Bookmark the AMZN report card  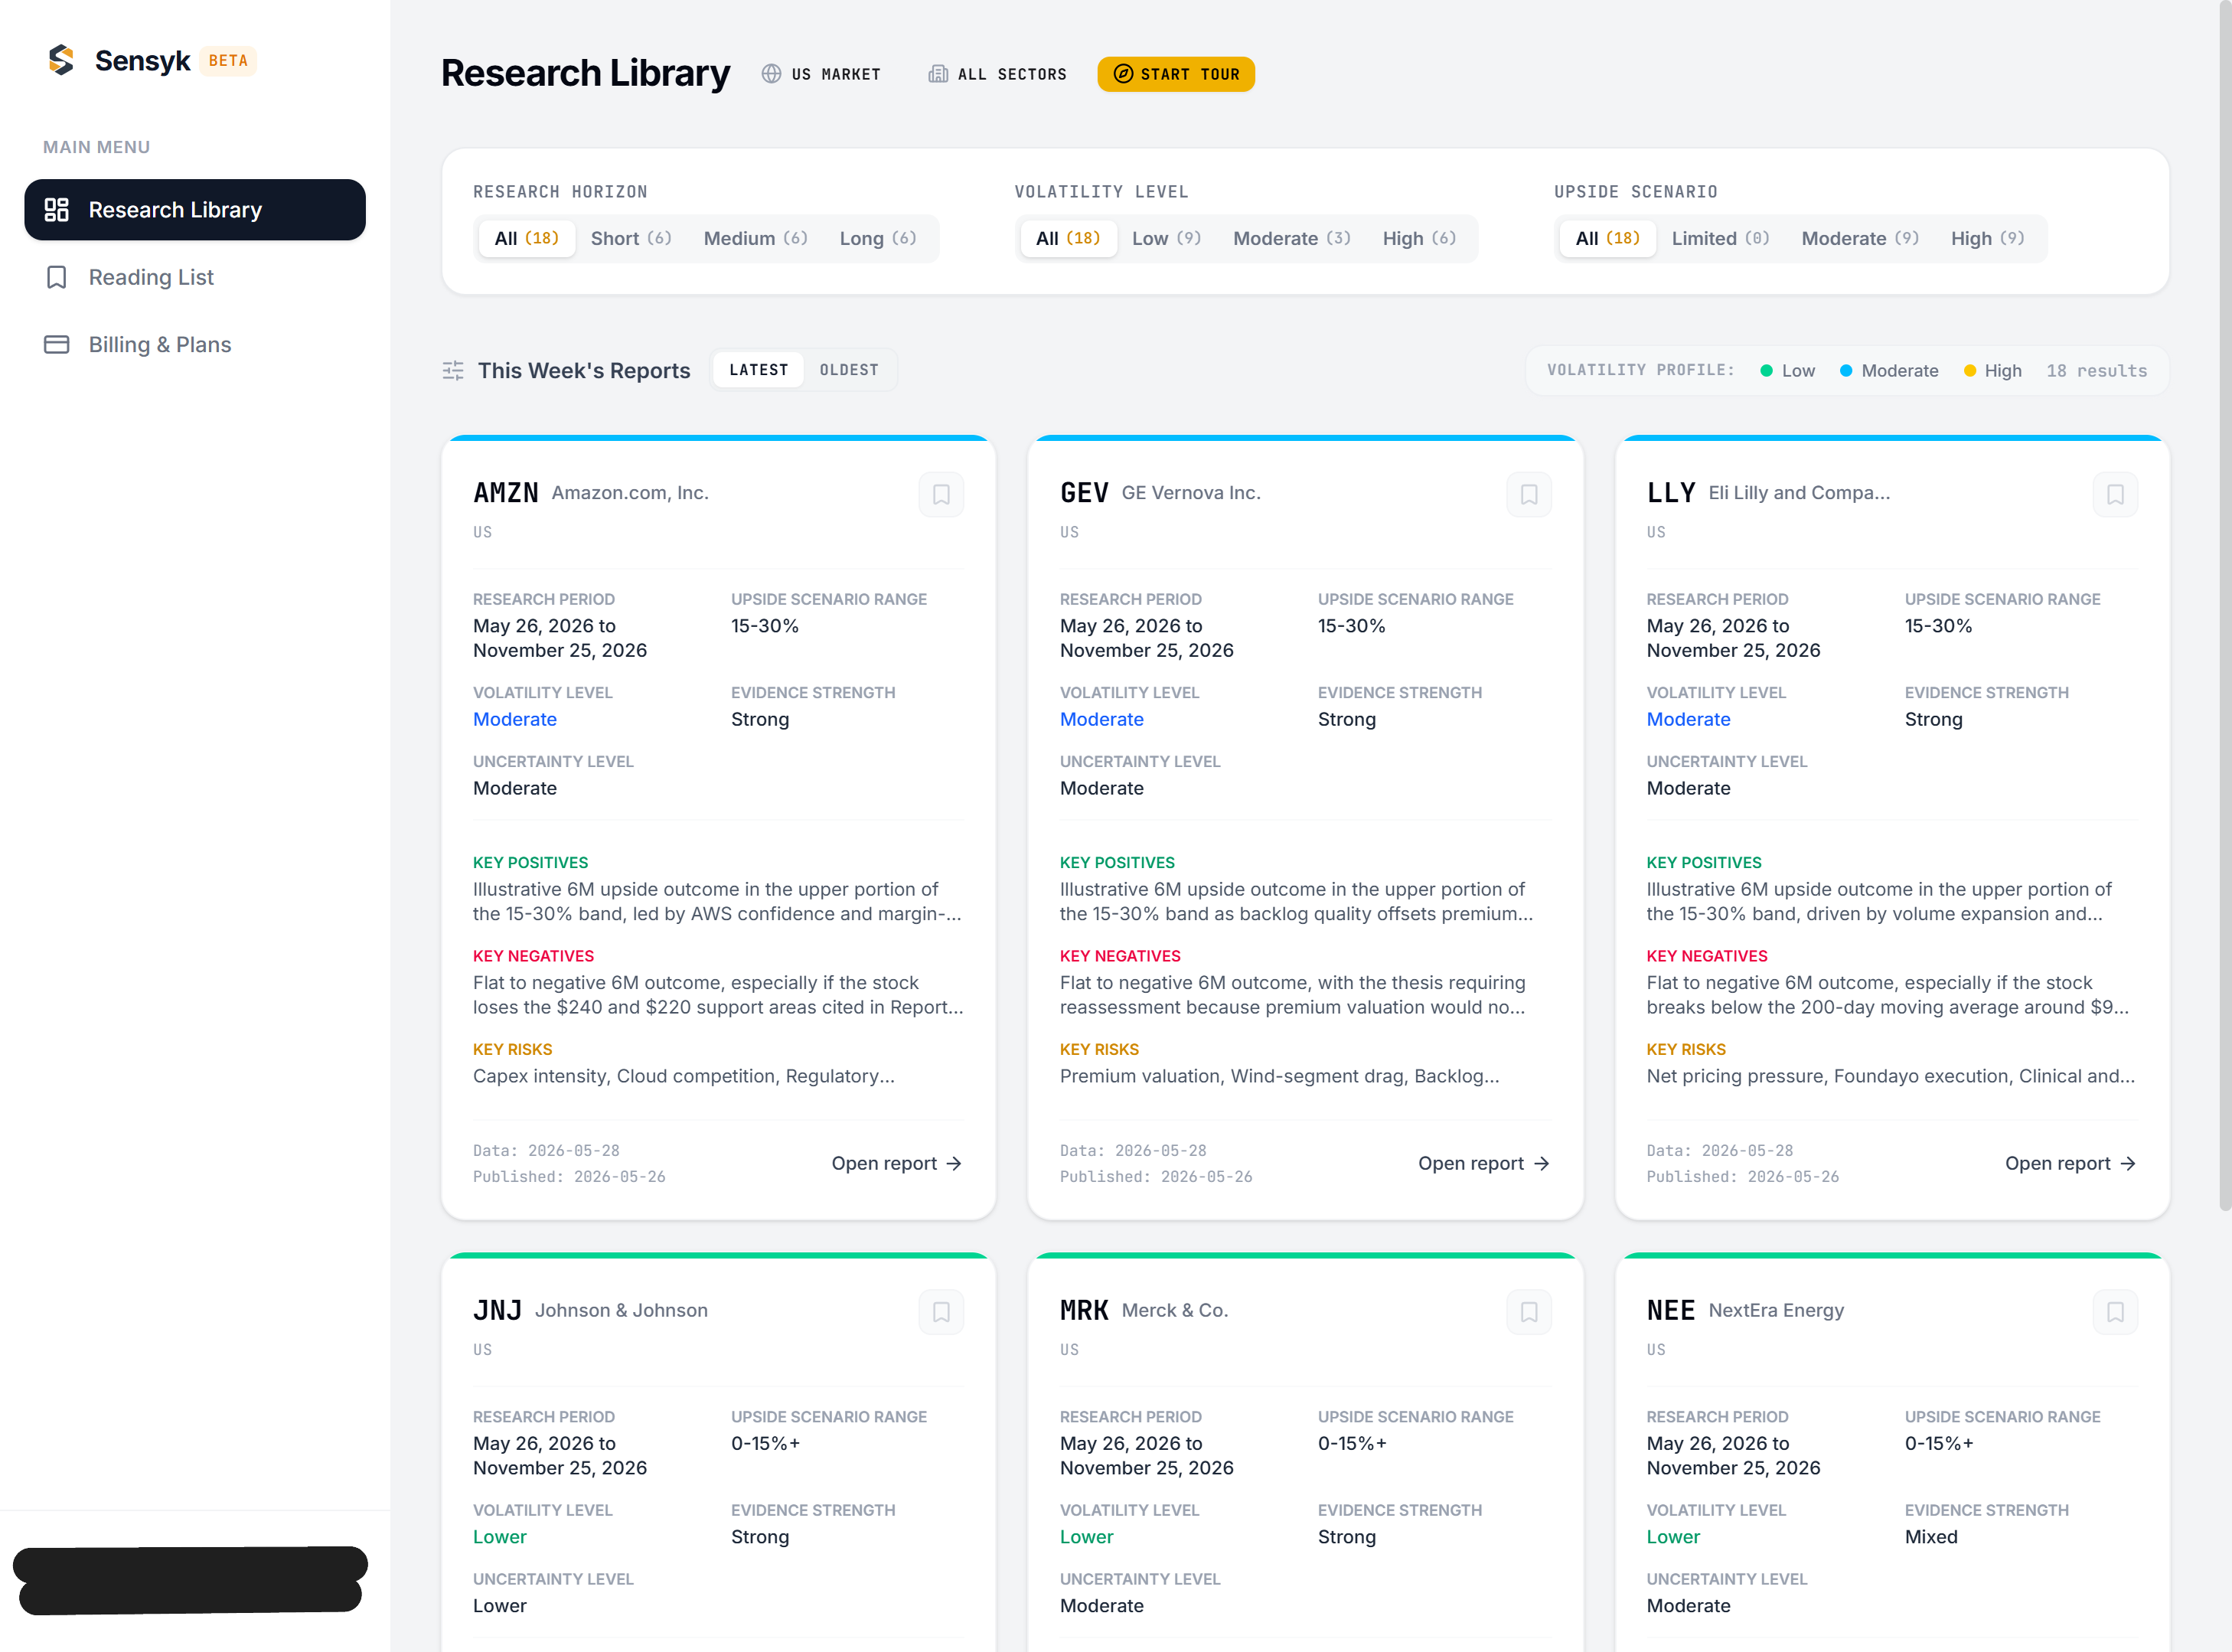click(941, 494)
